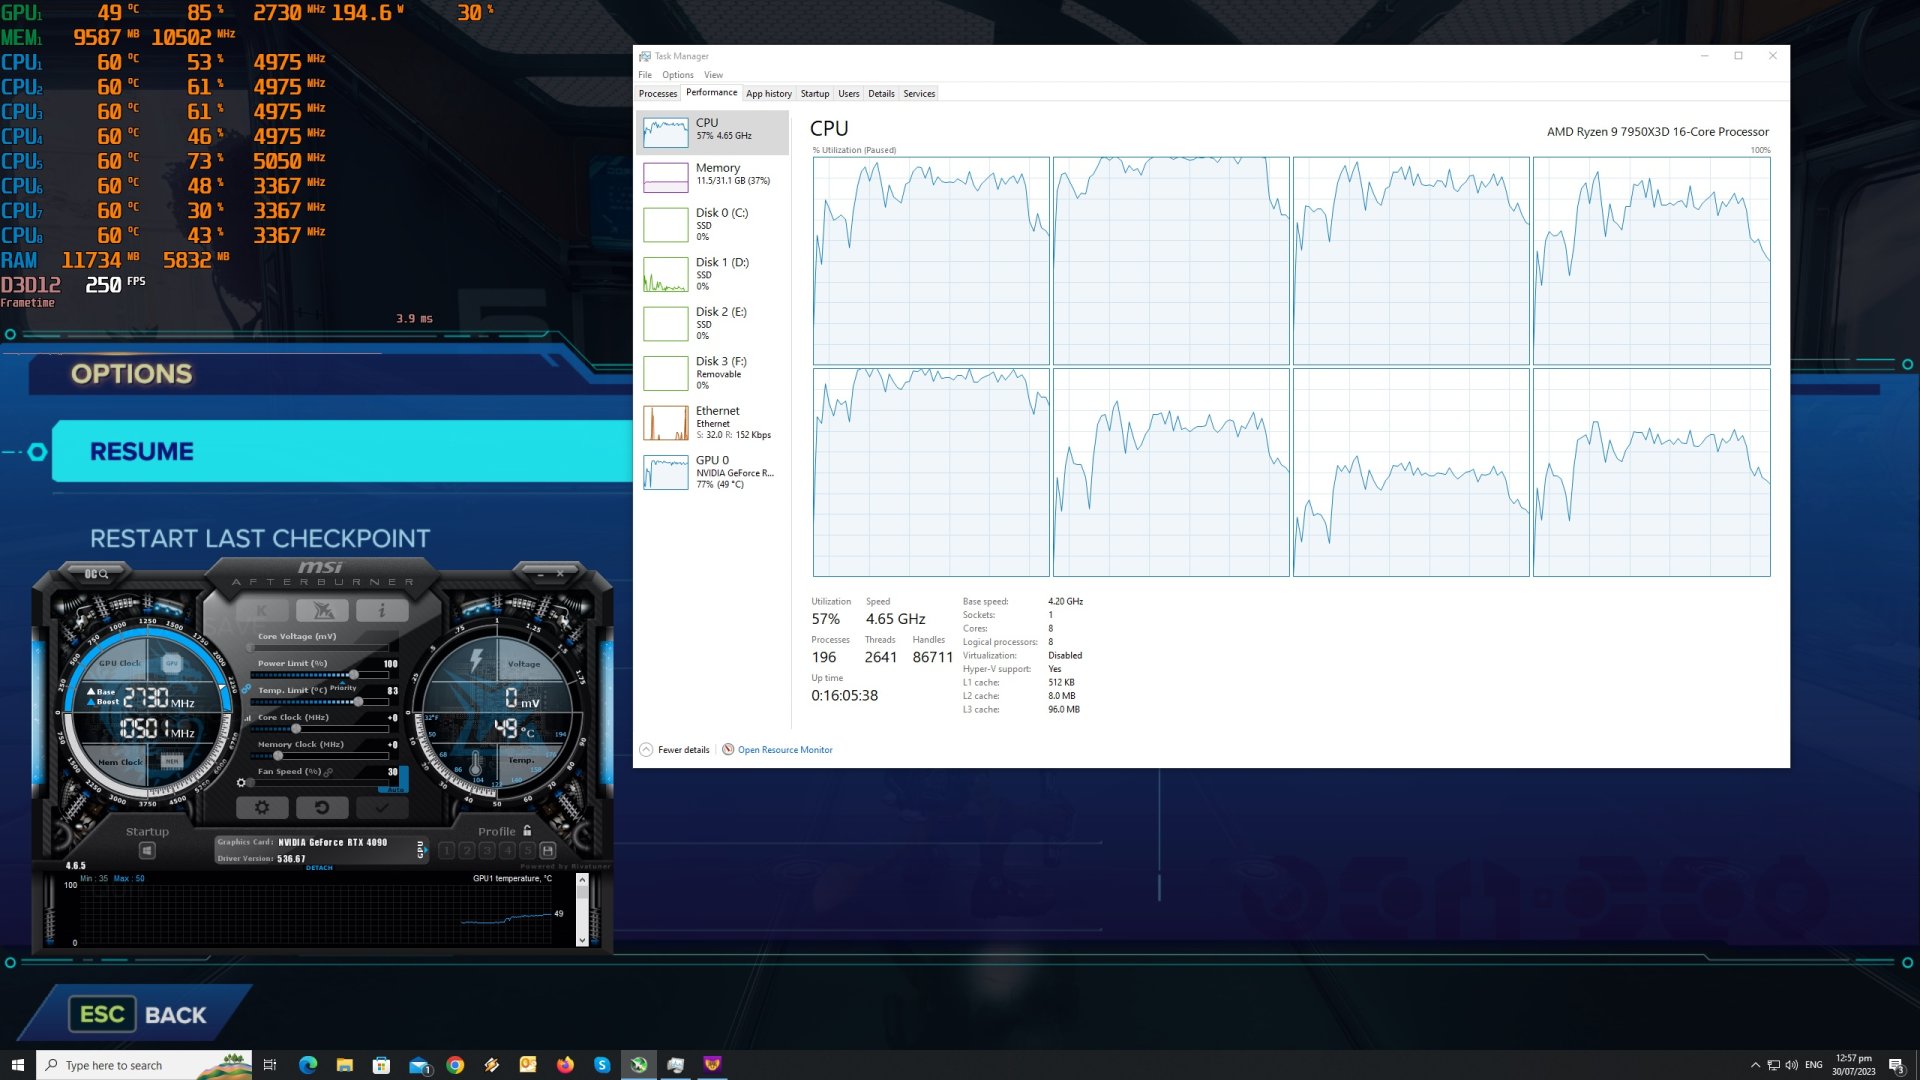Click the save profile floppy disk icon
1920x1080 pixels.
click(547, 850)
